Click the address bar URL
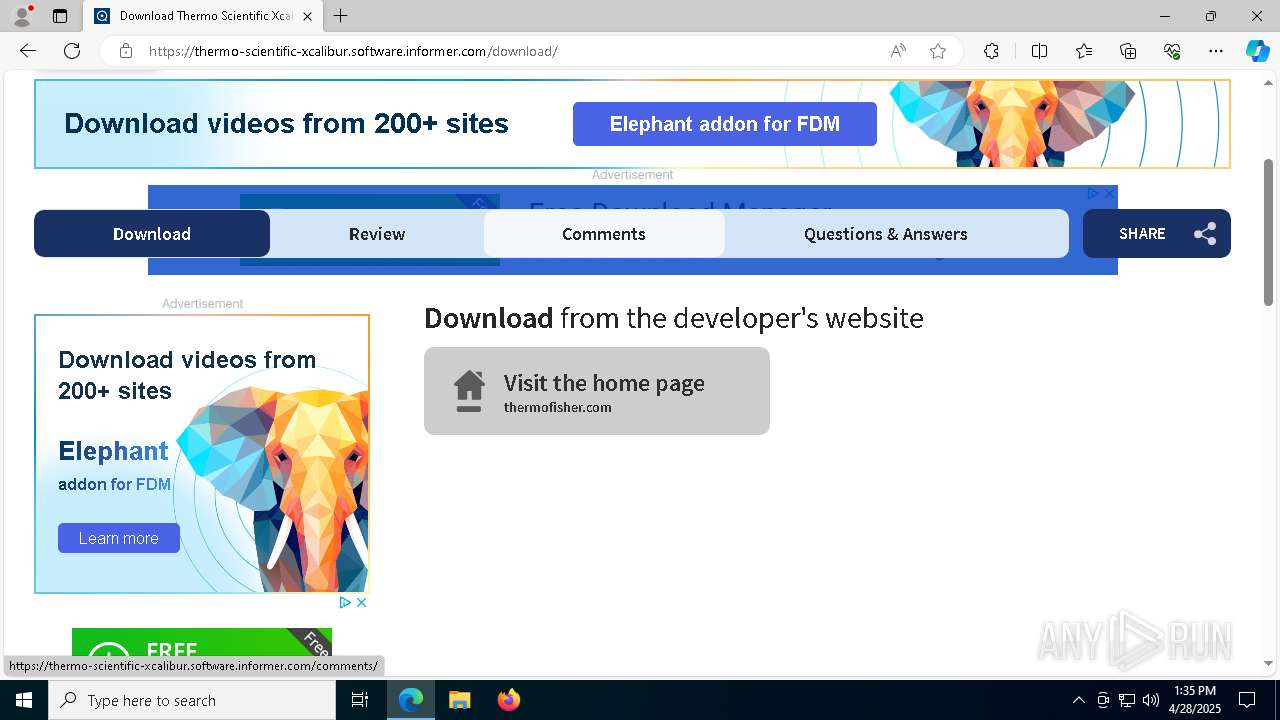1280x720 pixels. click(353, 51)
